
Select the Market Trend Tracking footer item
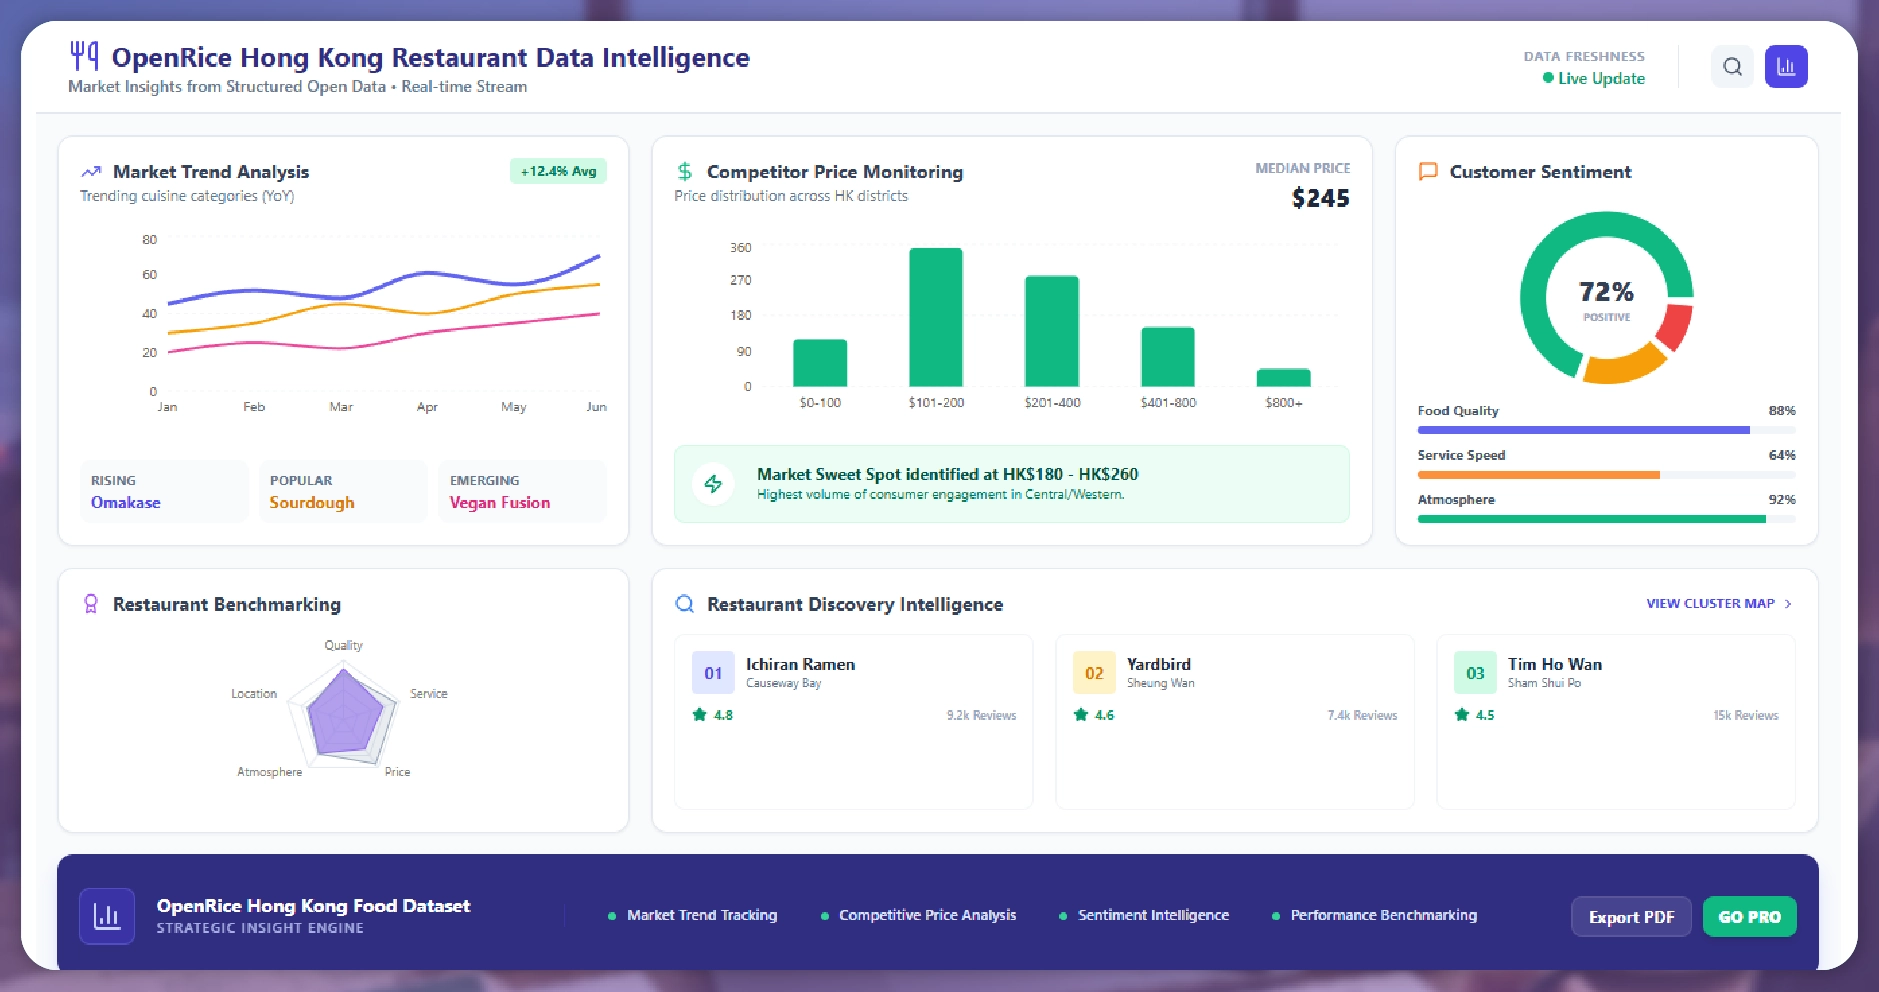701,915
